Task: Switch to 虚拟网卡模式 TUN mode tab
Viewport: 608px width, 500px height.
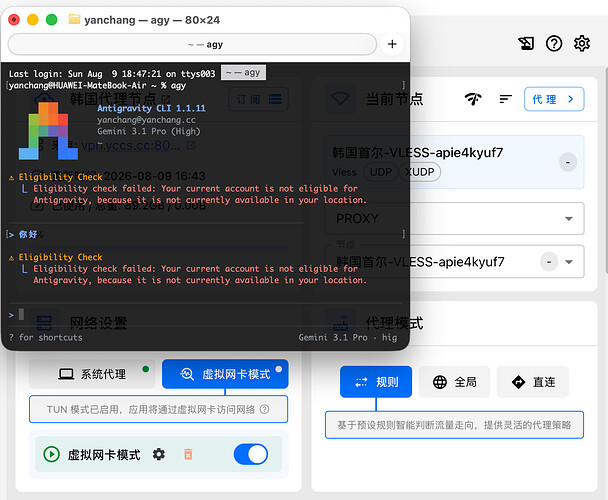Action: (x=225, y=374)
